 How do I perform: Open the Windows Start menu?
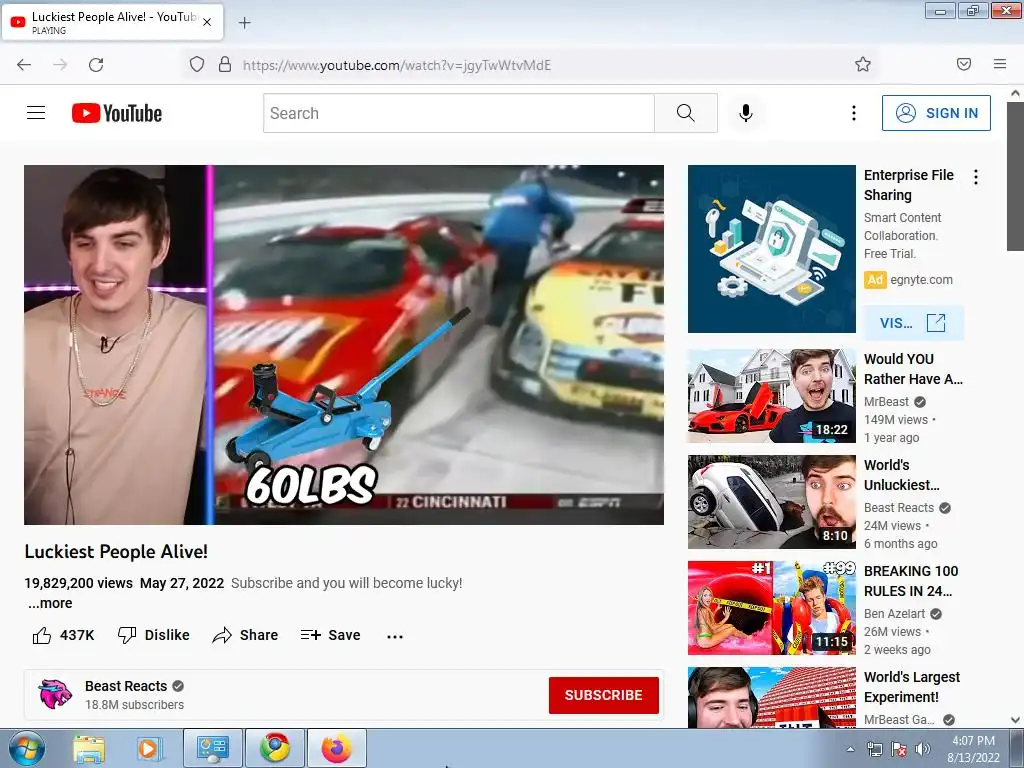point(26,748)
